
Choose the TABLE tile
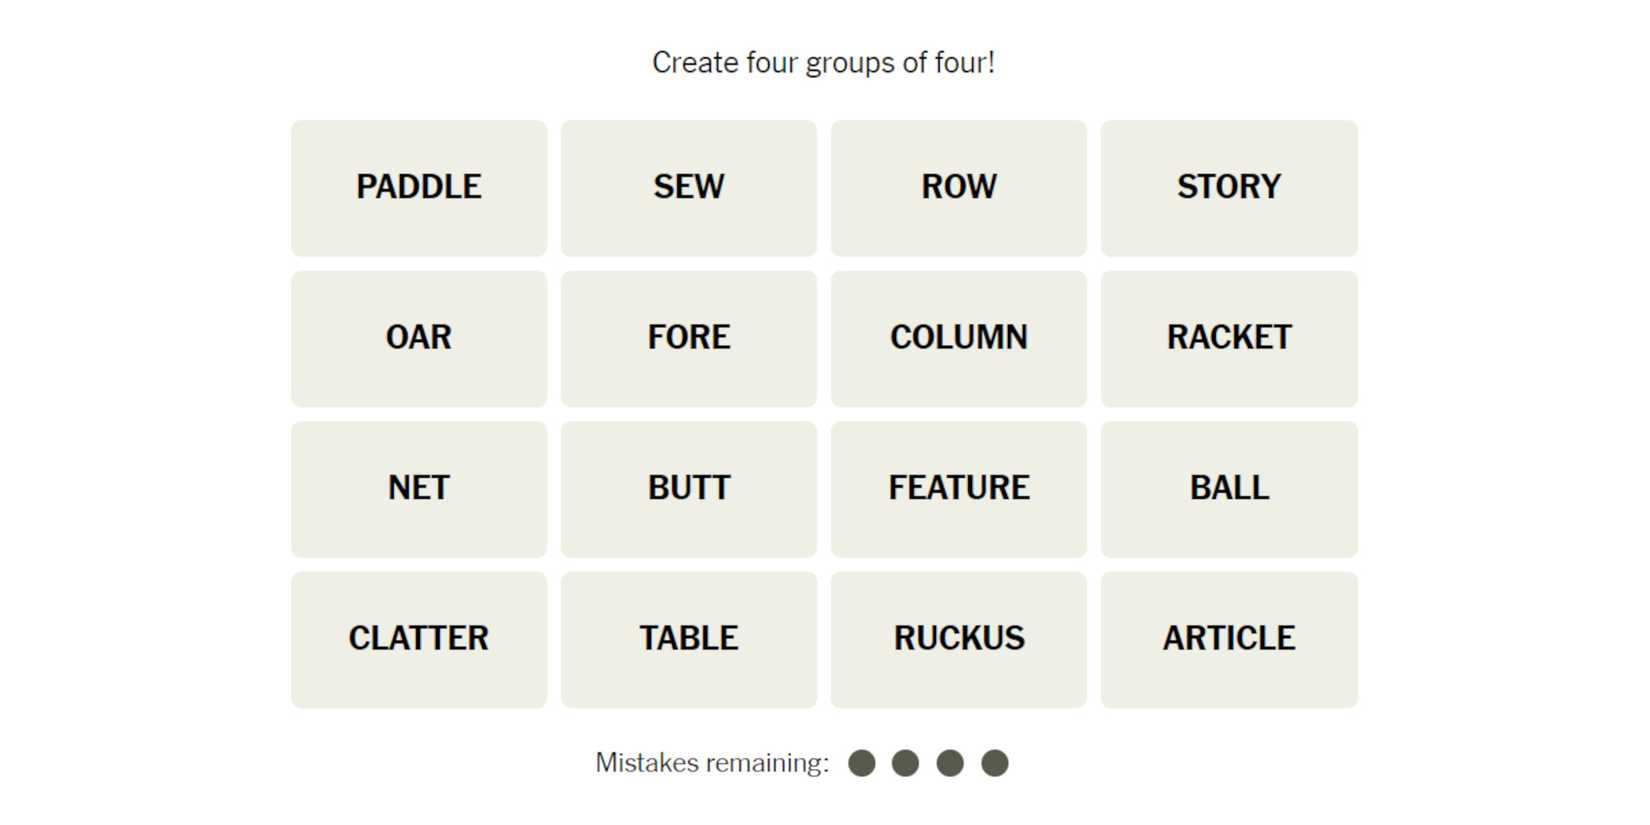(x=689, y=639)
